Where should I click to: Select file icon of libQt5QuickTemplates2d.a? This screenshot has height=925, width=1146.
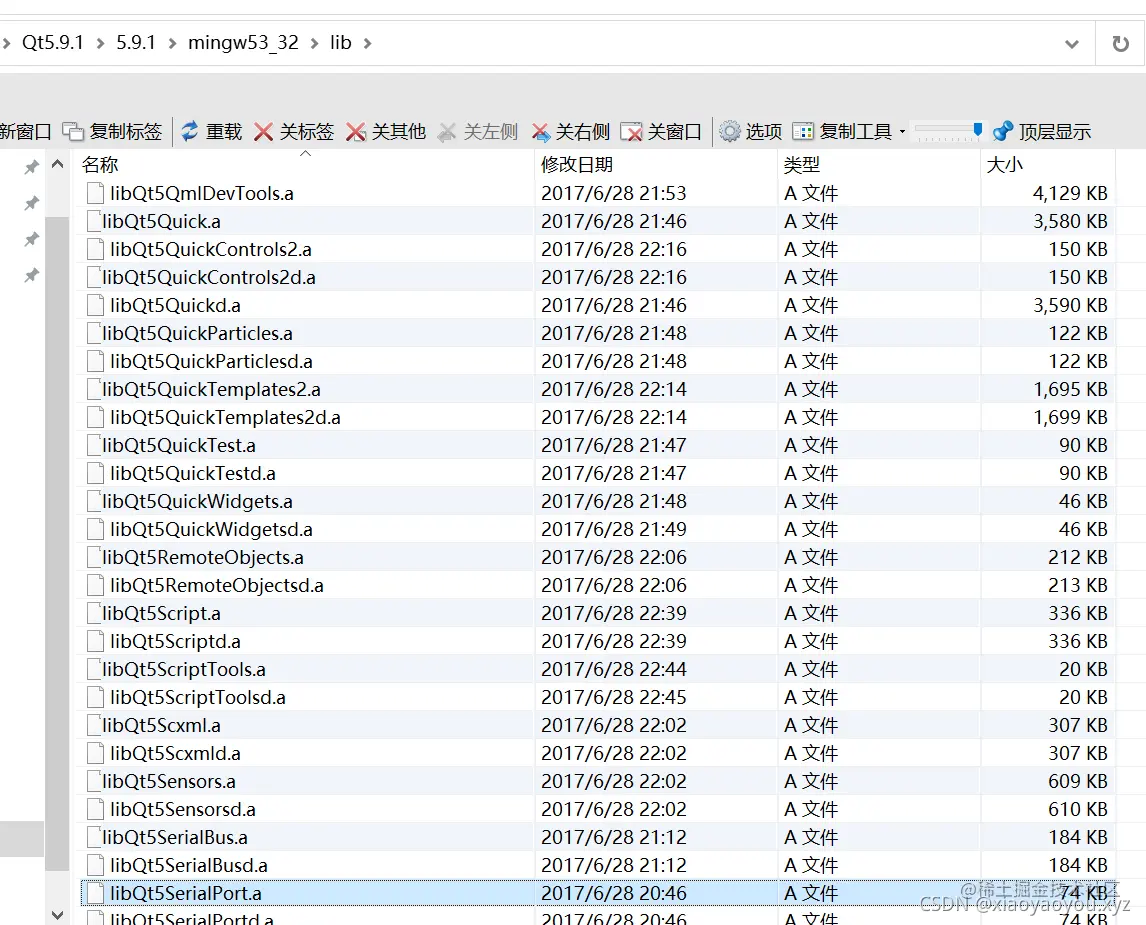pyautogui.click(x=95, y=417)
